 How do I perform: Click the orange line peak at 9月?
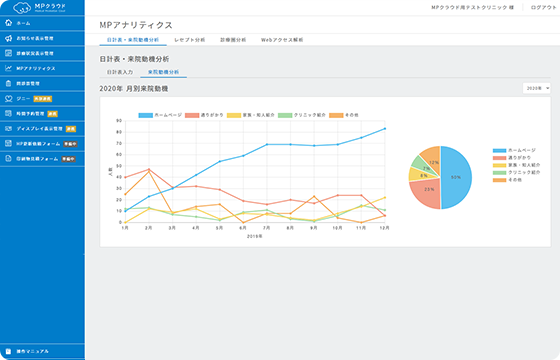(314, 196)
